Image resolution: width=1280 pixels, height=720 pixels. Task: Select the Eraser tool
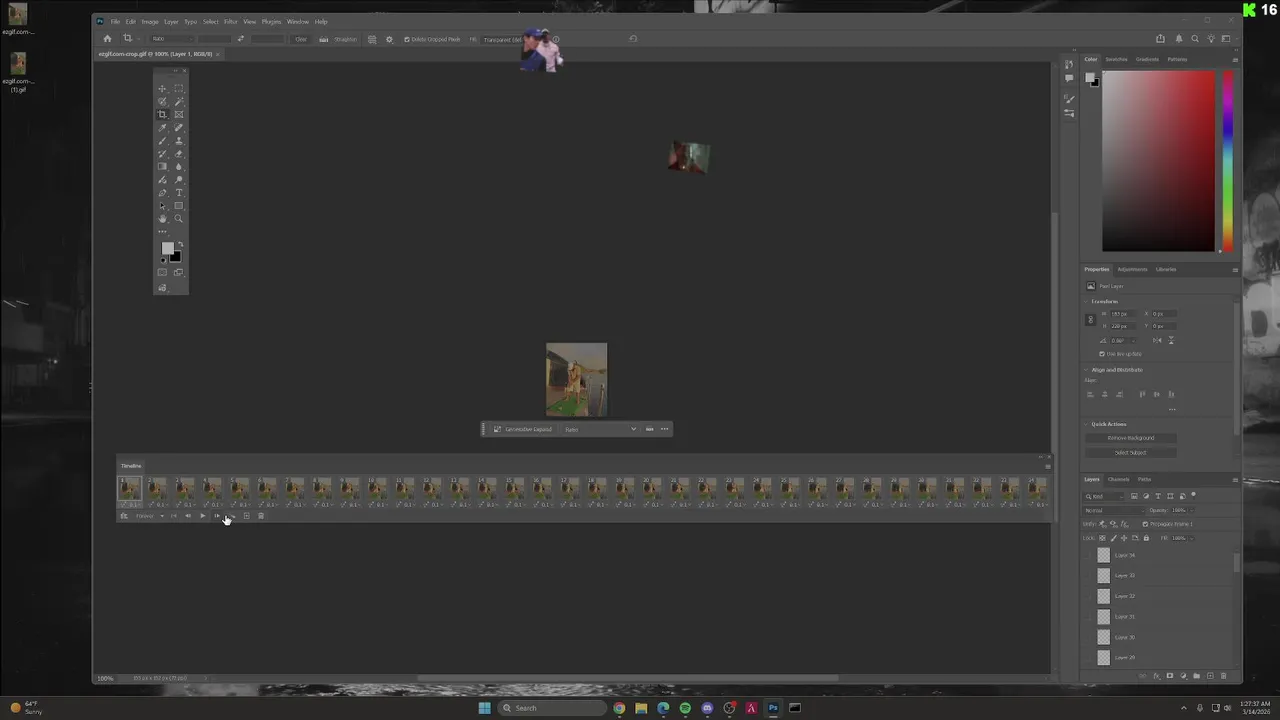(179, 154)
